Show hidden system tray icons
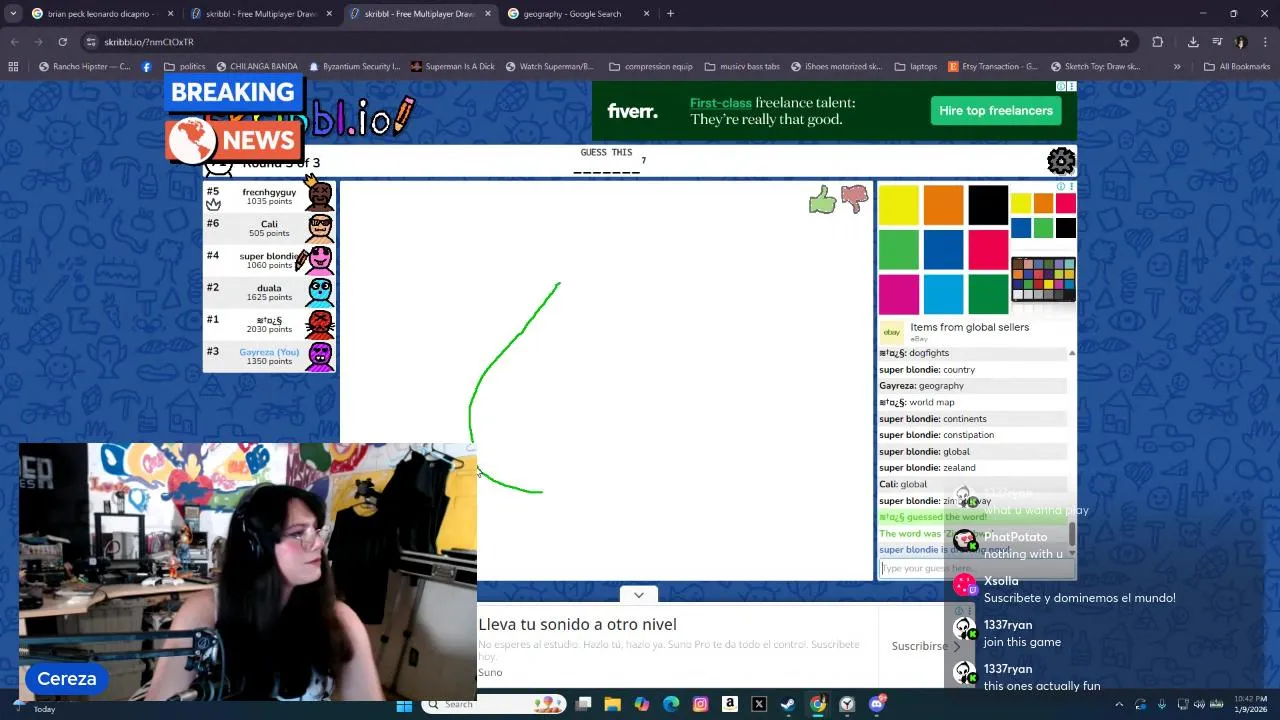Image resolution: width=1280 pixels, height=720 pixels. (1118, 705)
